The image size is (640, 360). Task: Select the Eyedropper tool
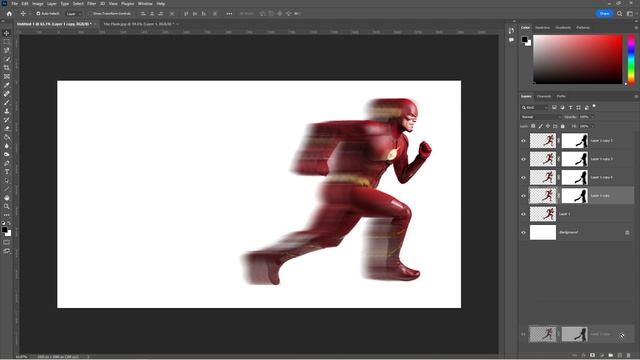click(7, 85)
